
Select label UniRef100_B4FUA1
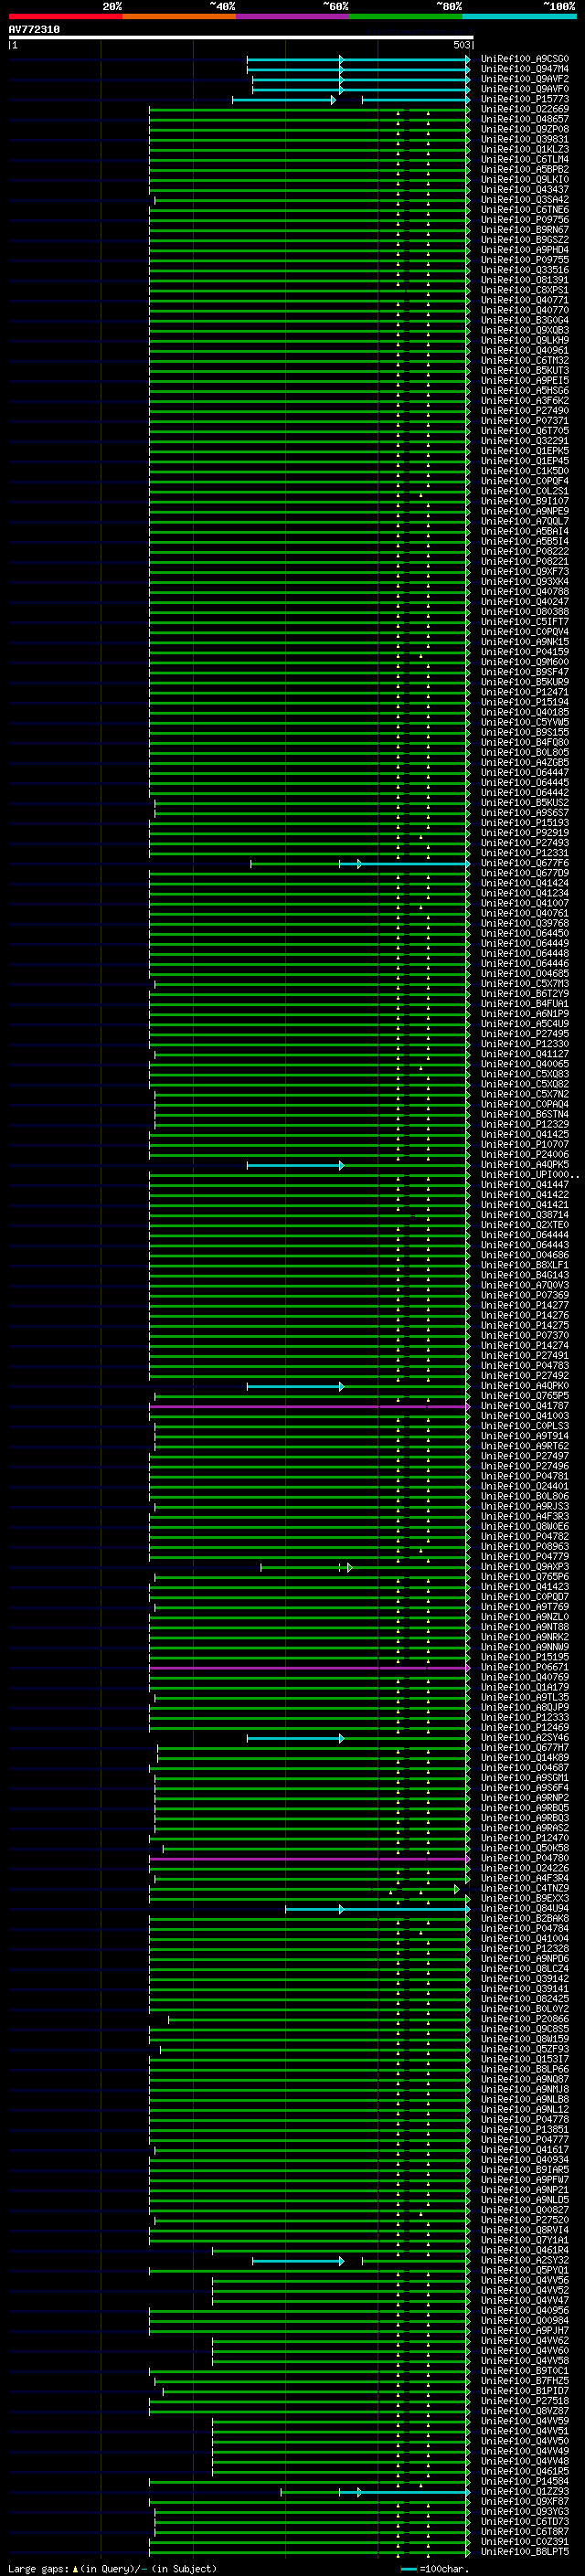click(525, 1004)
